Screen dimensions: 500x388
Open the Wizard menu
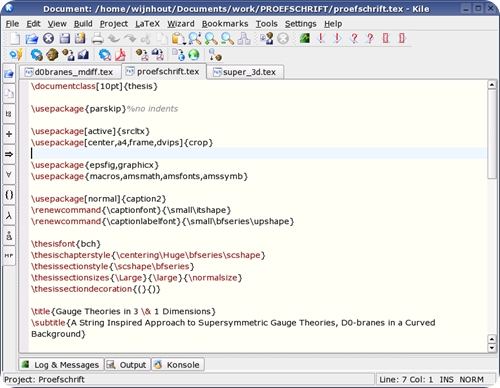pos(181,24)
